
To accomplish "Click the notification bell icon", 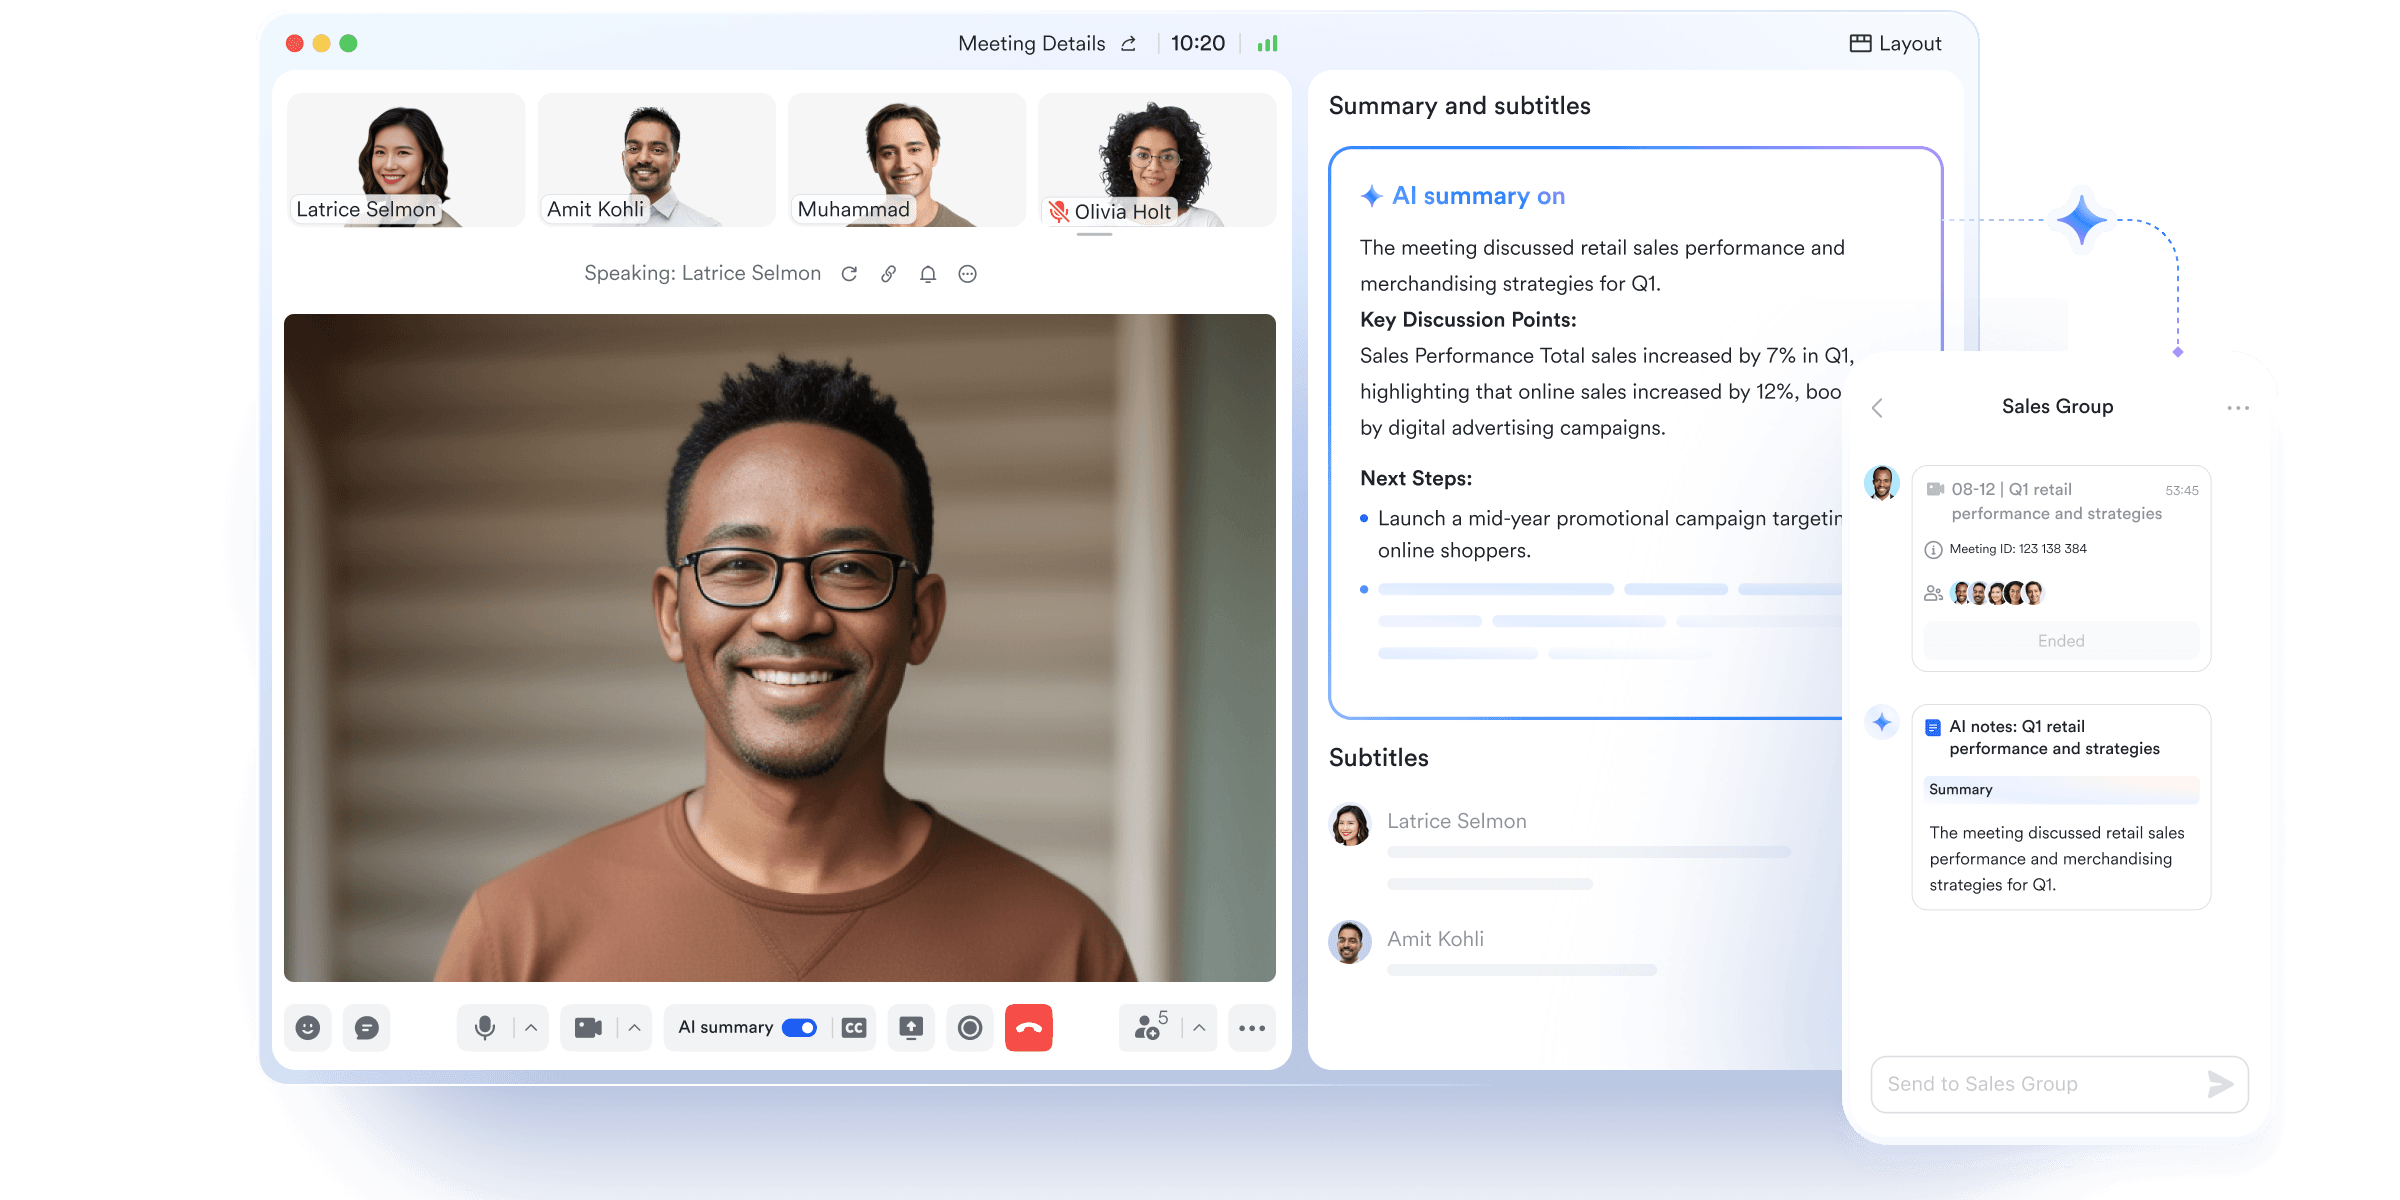I will [x=928, y=274].
